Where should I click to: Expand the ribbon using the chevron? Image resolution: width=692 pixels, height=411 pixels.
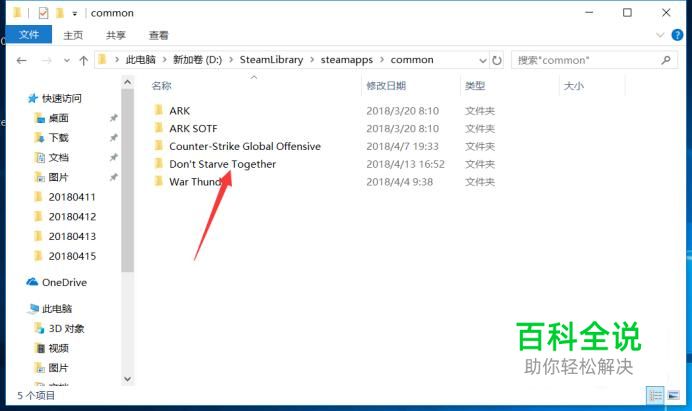click(x=660, y=35)
